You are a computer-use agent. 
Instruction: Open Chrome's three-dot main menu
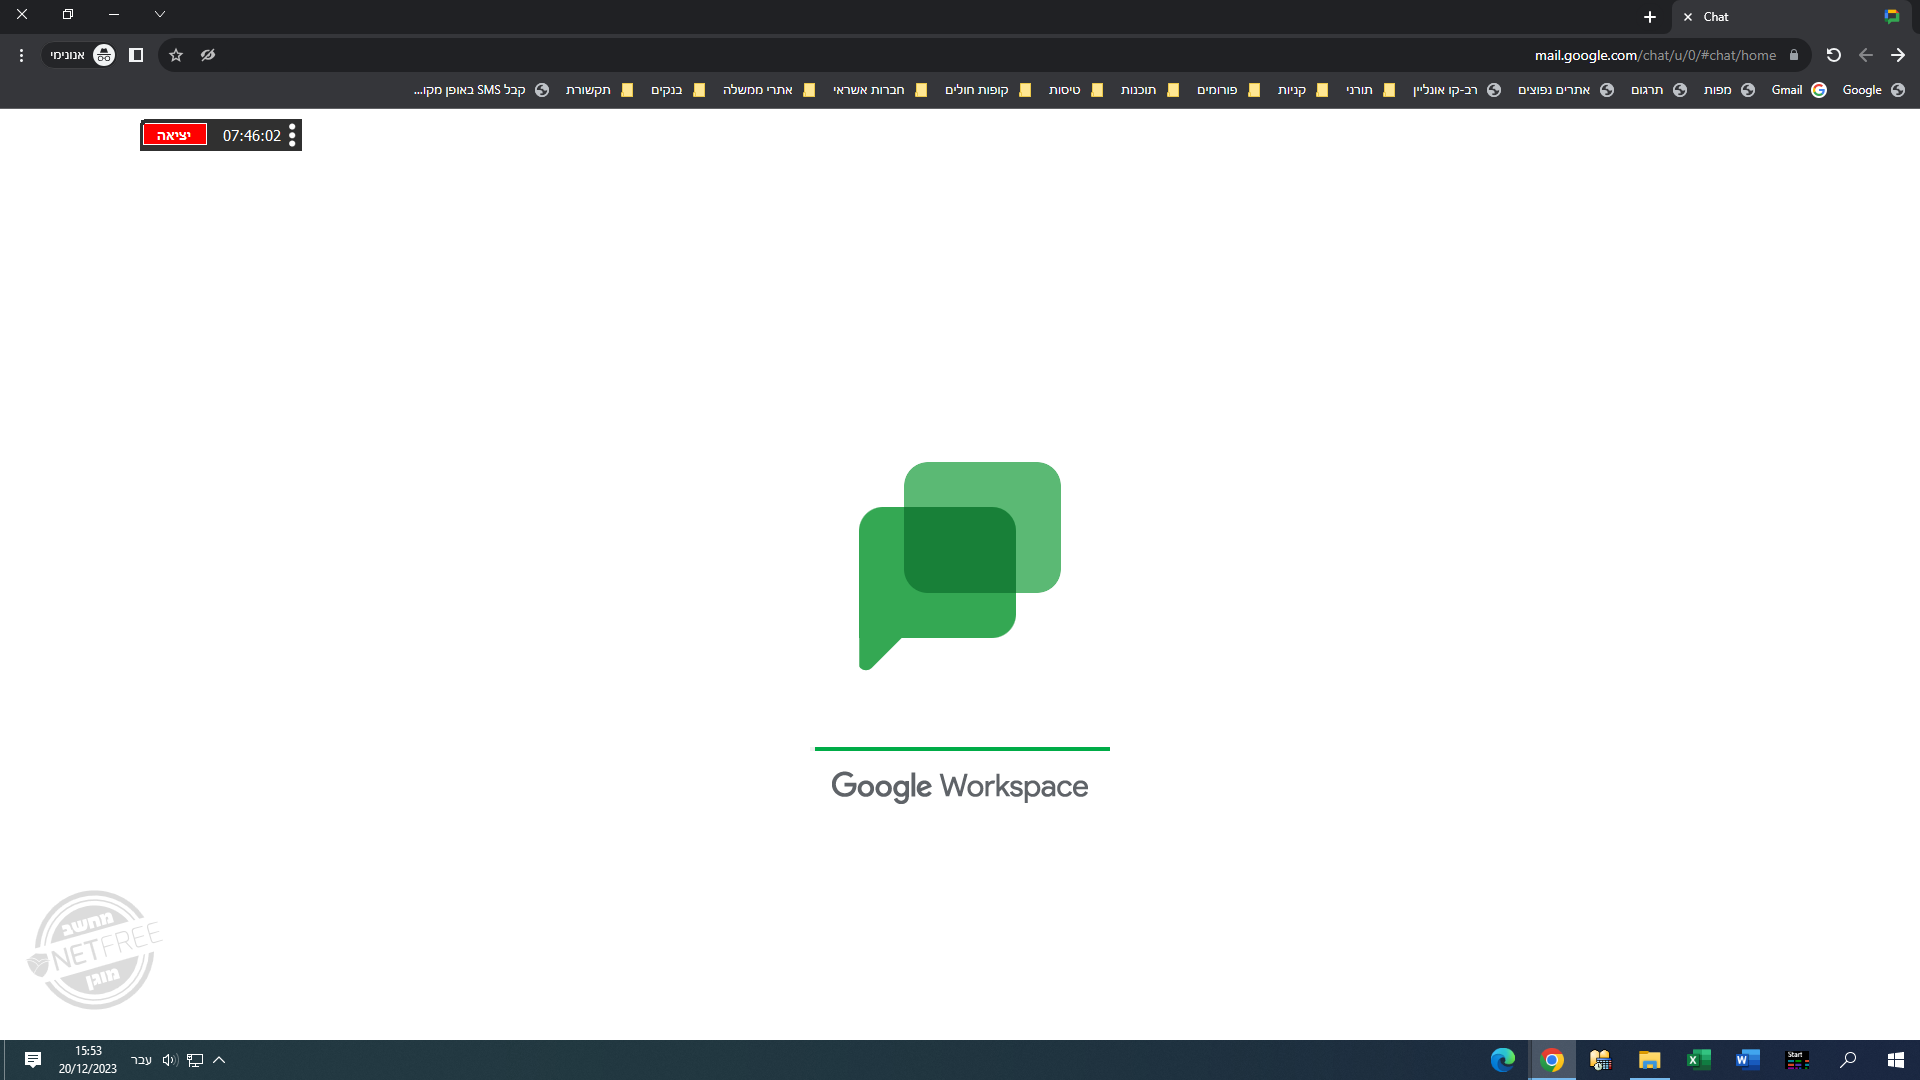(21, 55)
